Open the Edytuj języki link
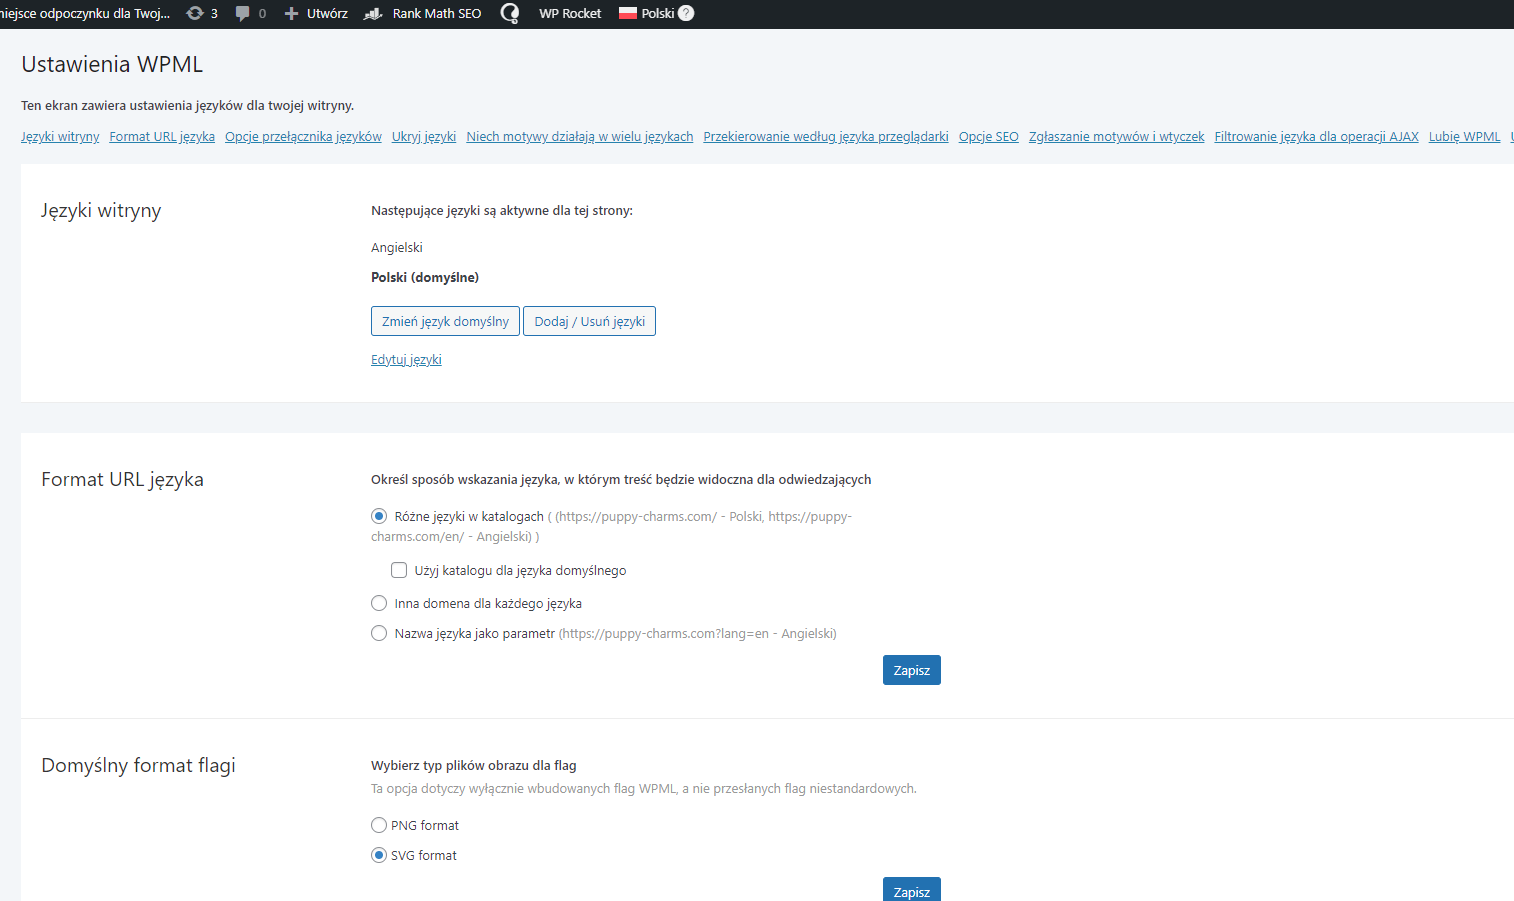1514x901 pixels. (406, 360)
